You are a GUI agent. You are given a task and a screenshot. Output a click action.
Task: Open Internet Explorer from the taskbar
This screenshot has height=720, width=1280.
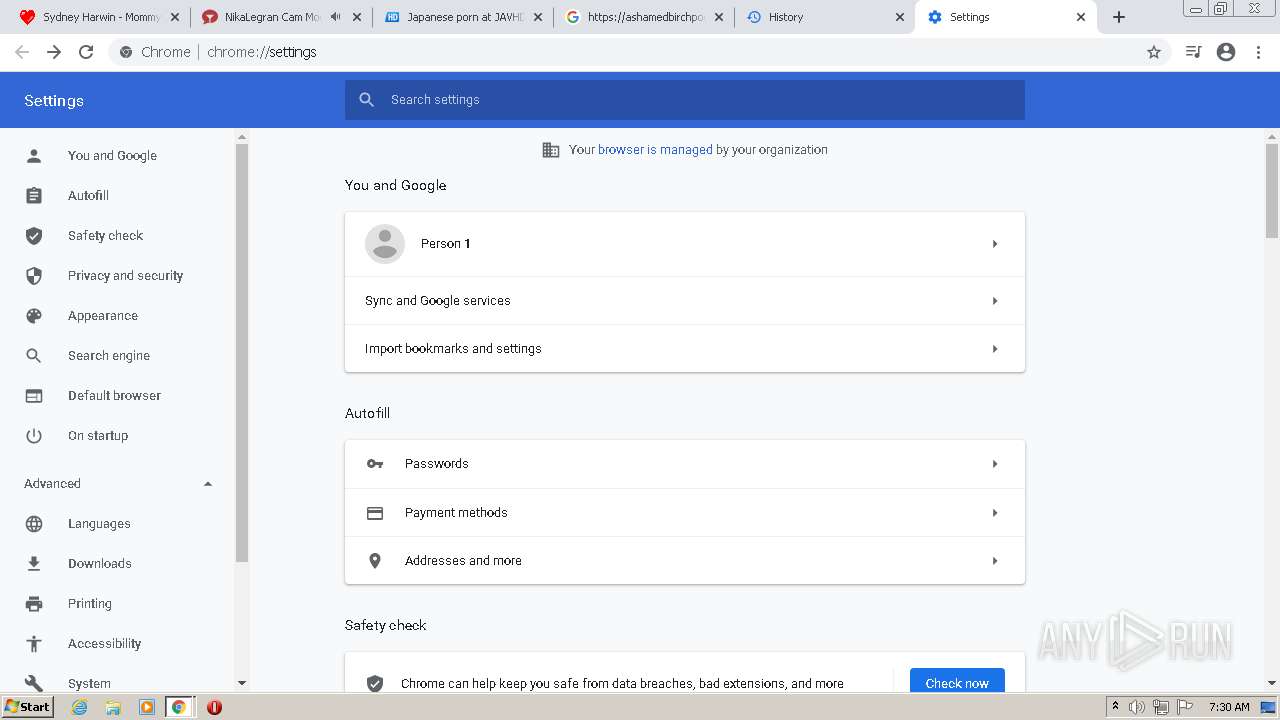(x=80, y=707)
